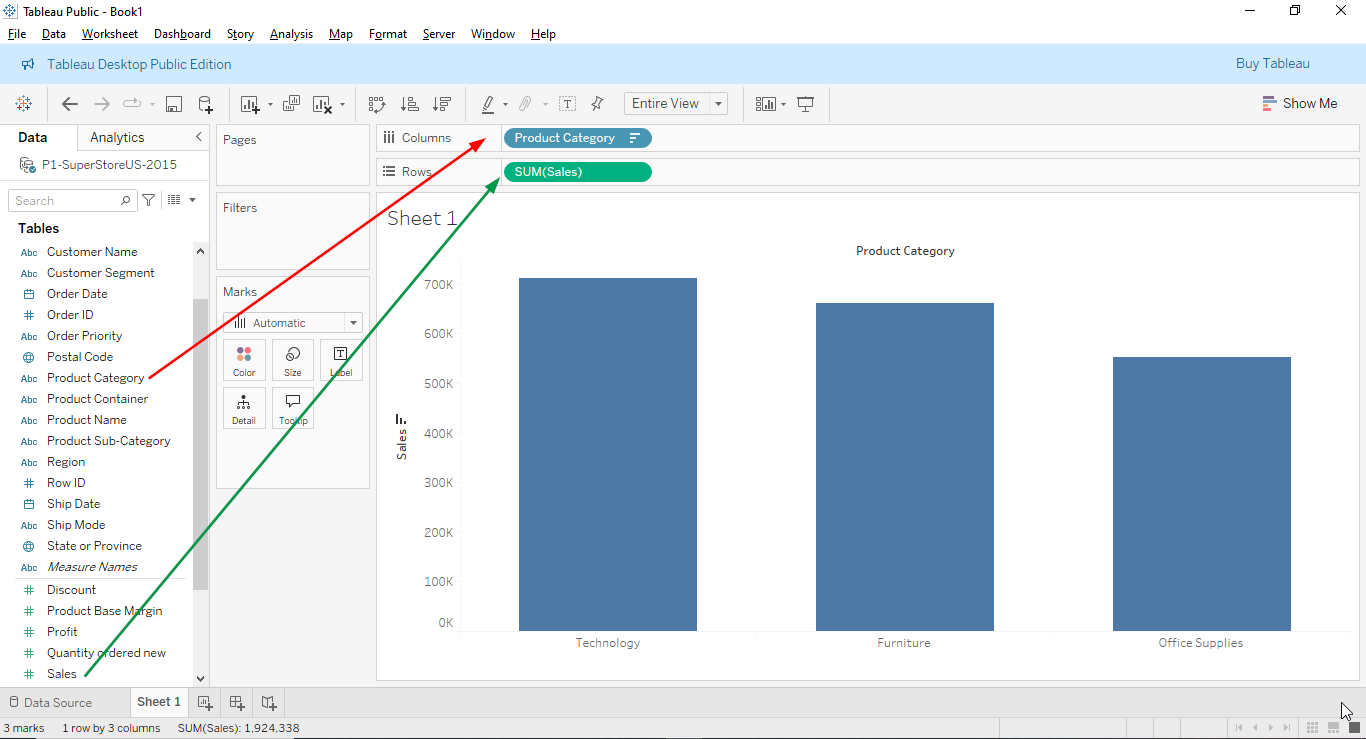Toggle Show Mark Labels in the toolbar
Screen dimensions: 1366x739
pos(567,103)
